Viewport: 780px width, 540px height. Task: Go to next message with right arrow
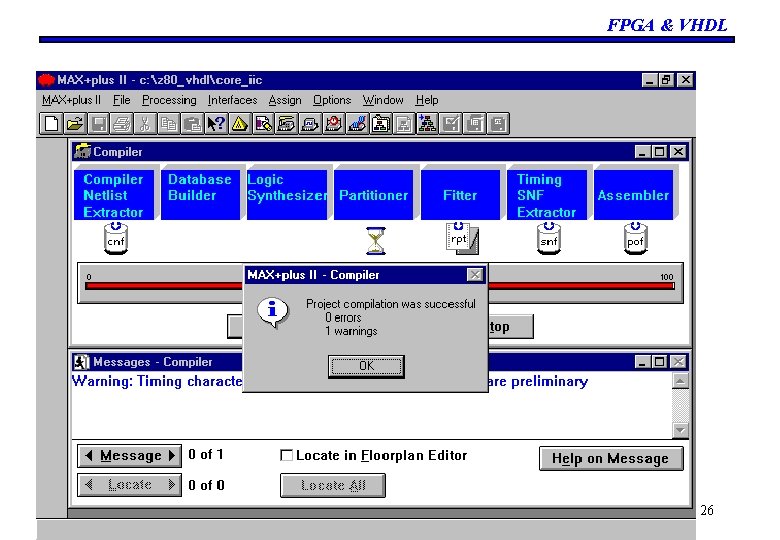tap(172, 455)
